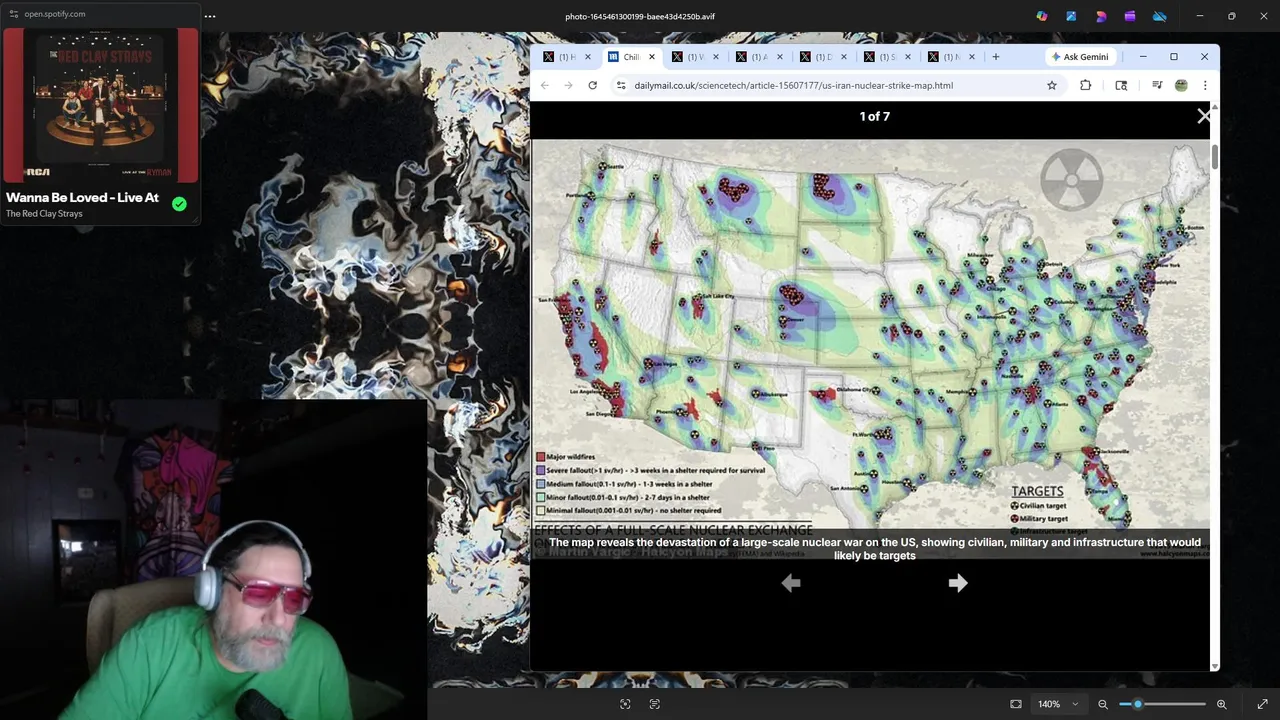Click the 1 of 7 gallery counter
The height and width of the screenshot is (720, 1280).
[875, 116]
